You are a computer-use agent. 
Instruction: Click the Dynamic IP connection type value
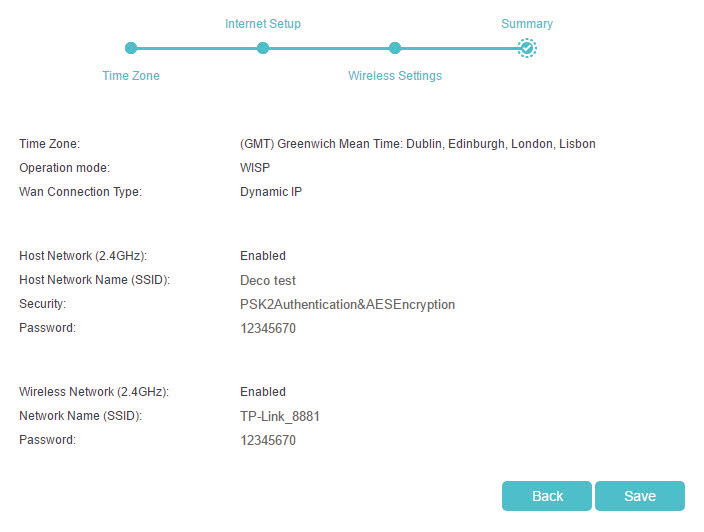click(x=270, y=192)
